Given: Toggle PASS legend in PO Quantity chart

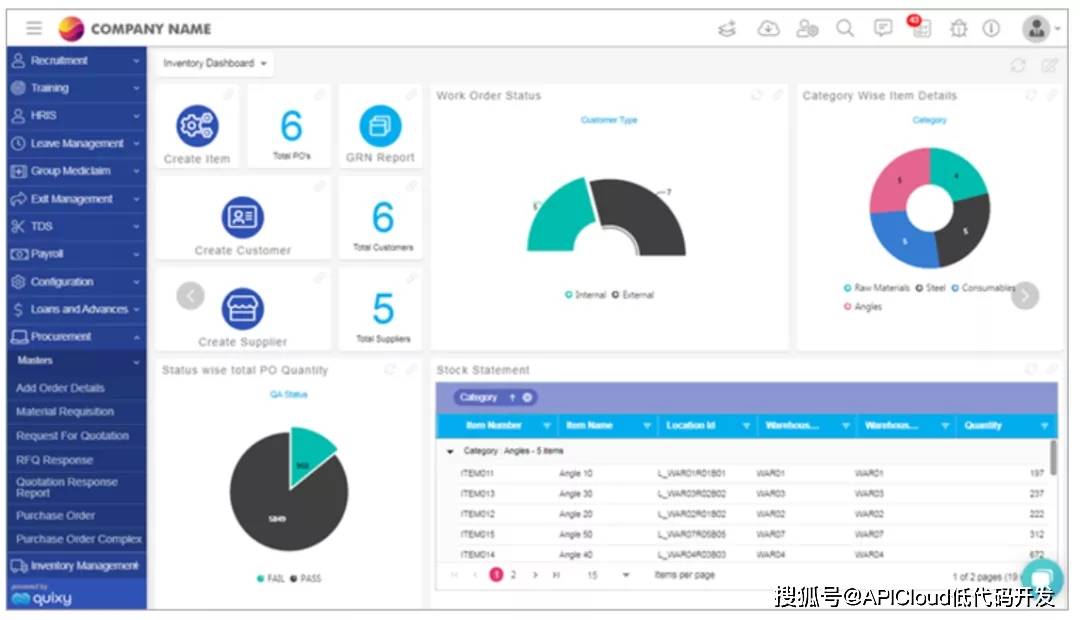Looking at the screenshot, I should pyautogui.click(x=305, y=579).
